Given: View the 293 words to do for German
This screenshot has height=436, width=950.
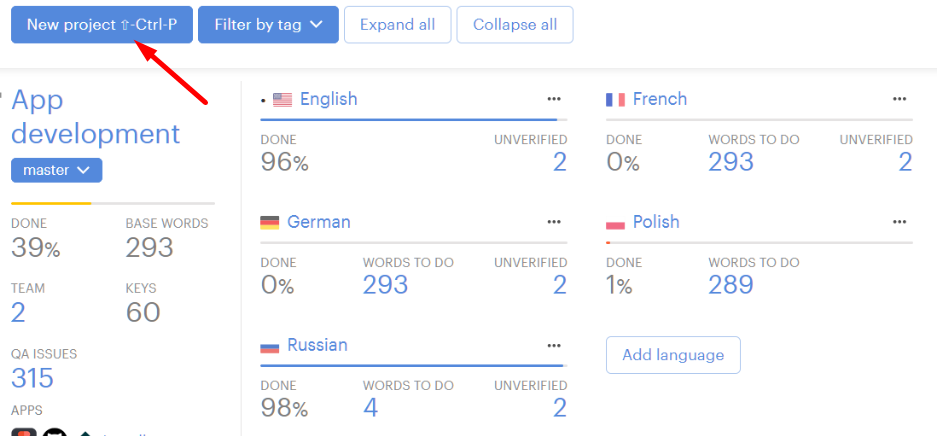Looking at the screenshot, I should [x=385, y=285].
